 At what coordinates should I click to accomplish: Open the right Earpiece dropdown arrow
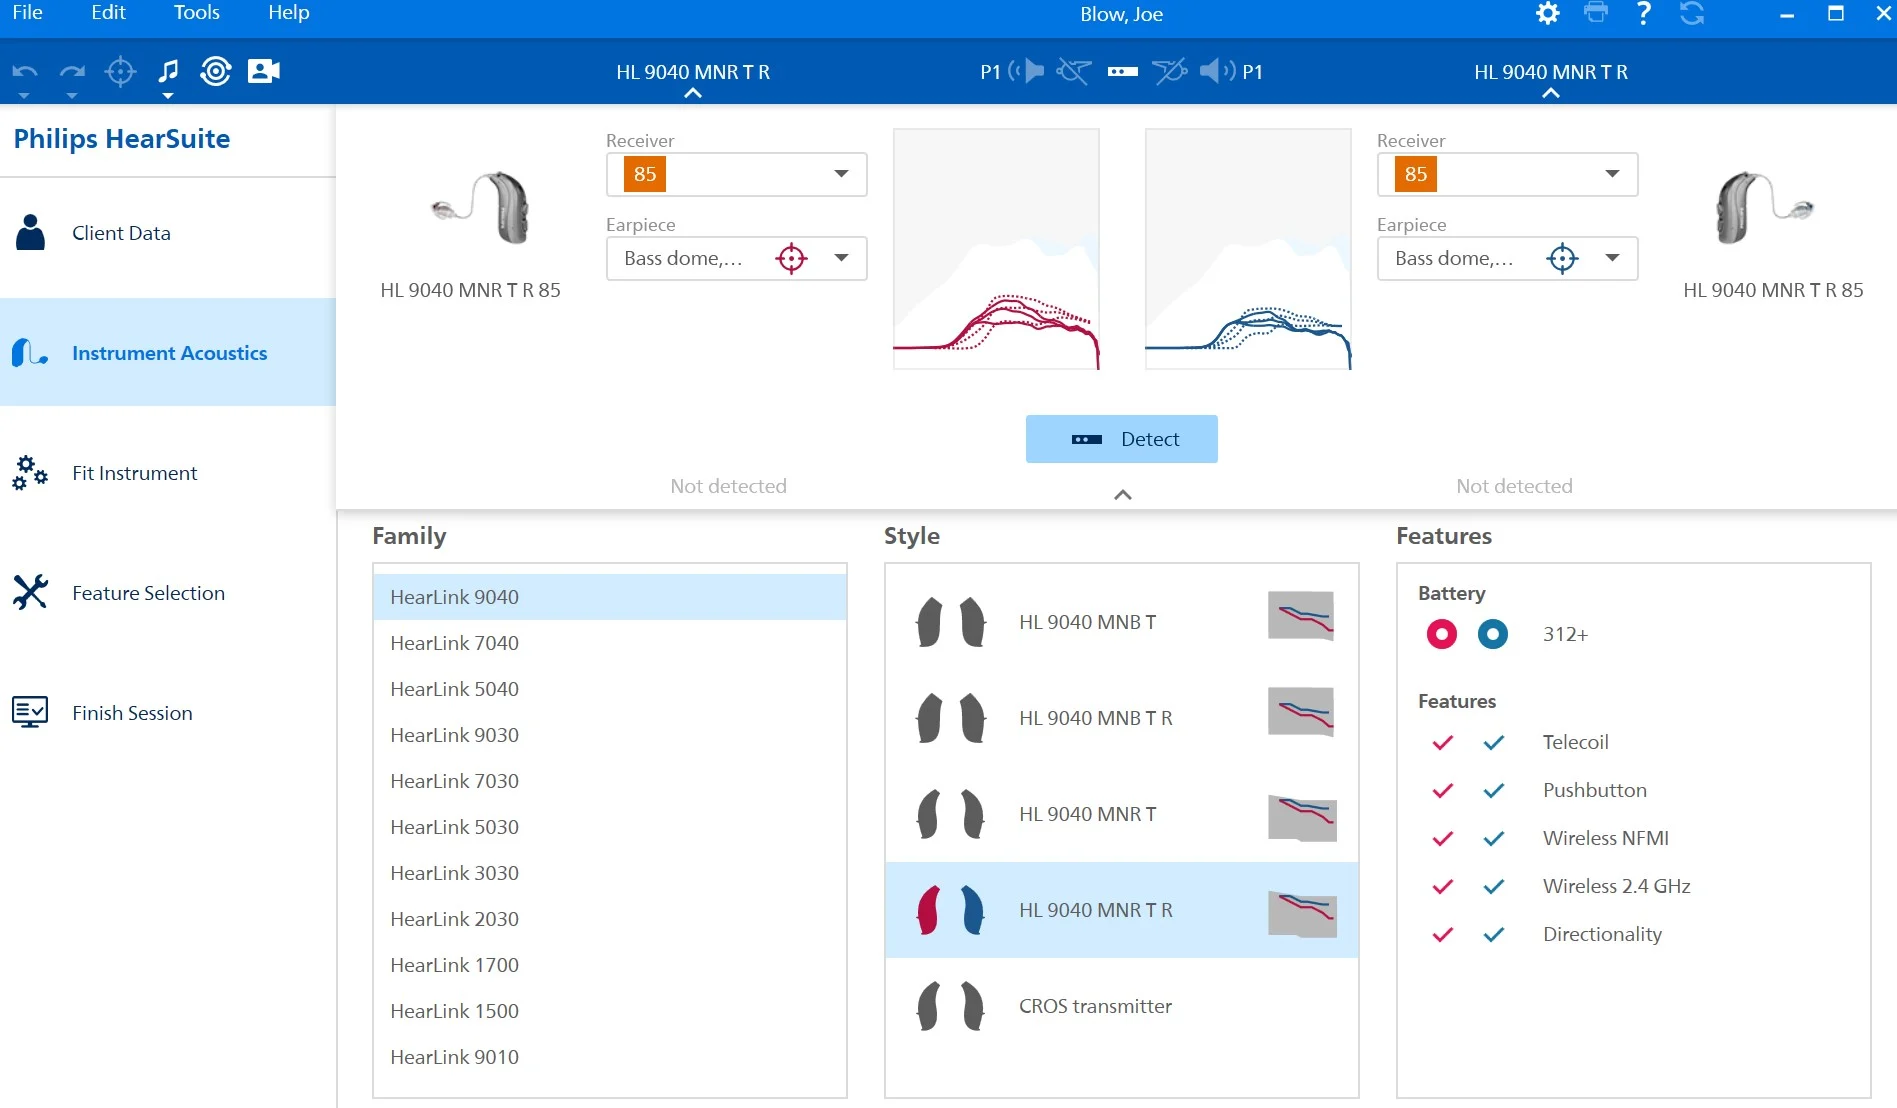click(1612, 258)
